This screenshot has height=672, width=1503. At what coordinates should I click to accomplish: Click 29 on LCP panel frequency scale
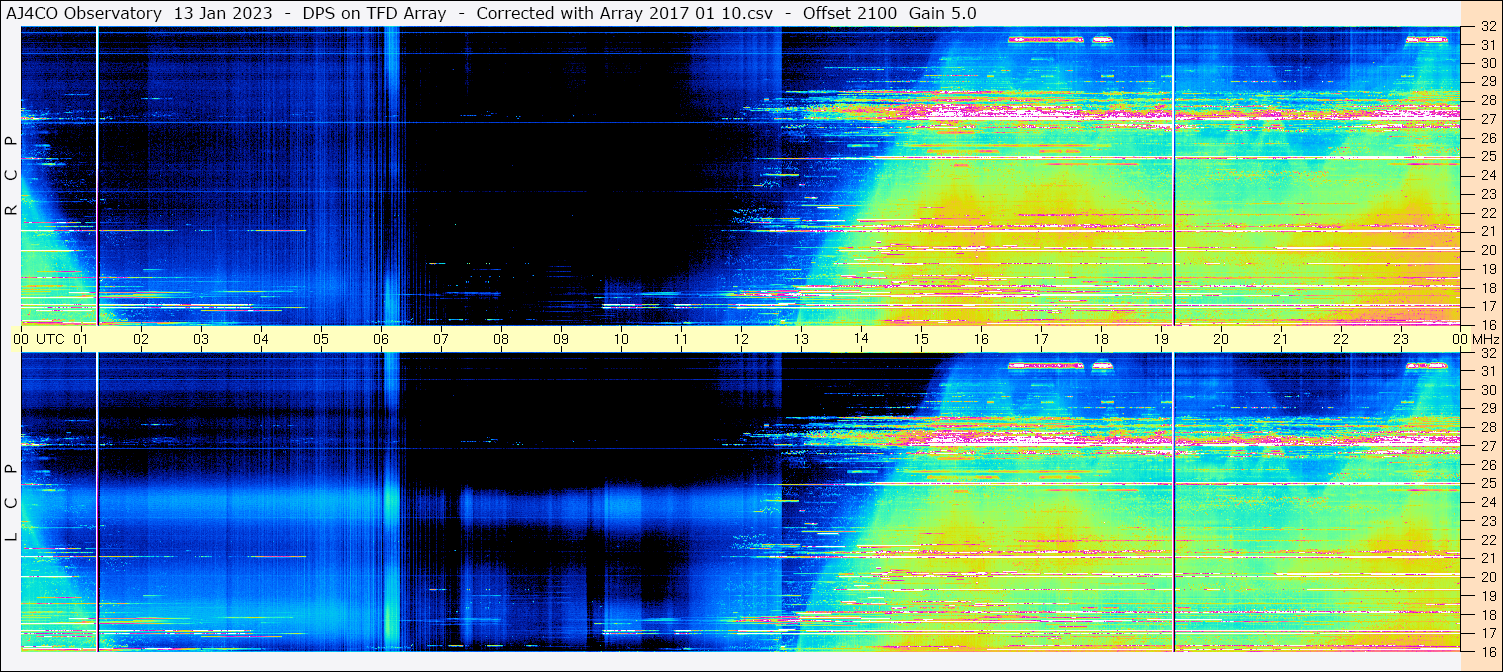pos(1487,408)
